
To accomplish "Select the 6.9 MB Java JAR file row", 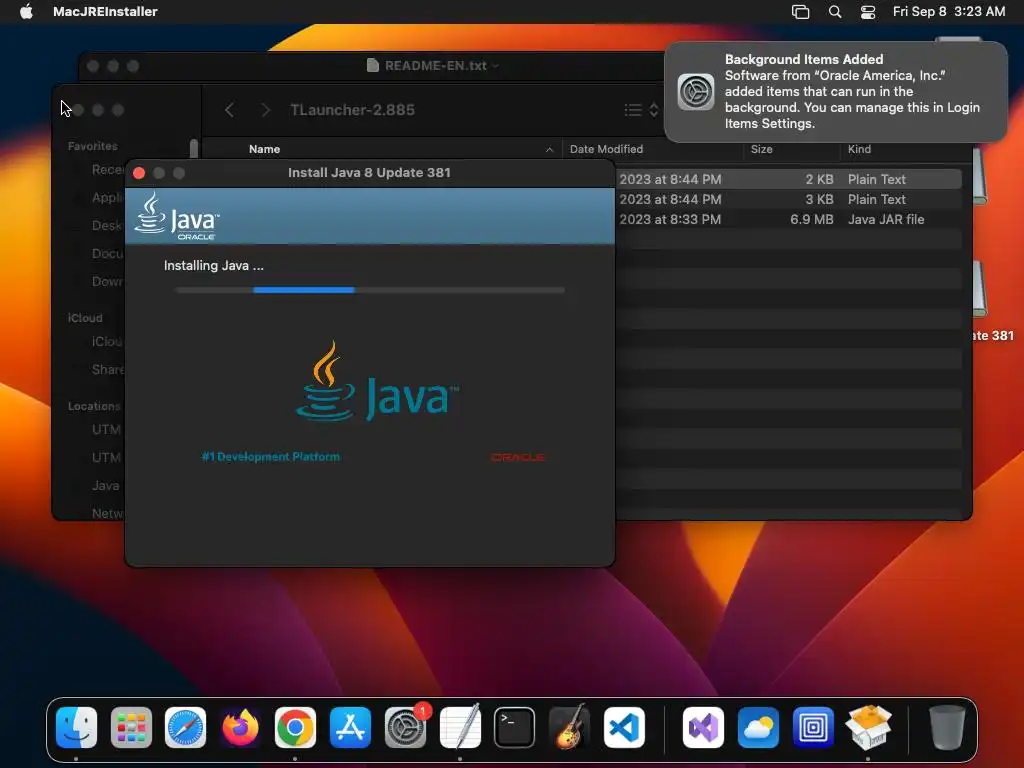I will pyautogui.click(x=788, y=219).
